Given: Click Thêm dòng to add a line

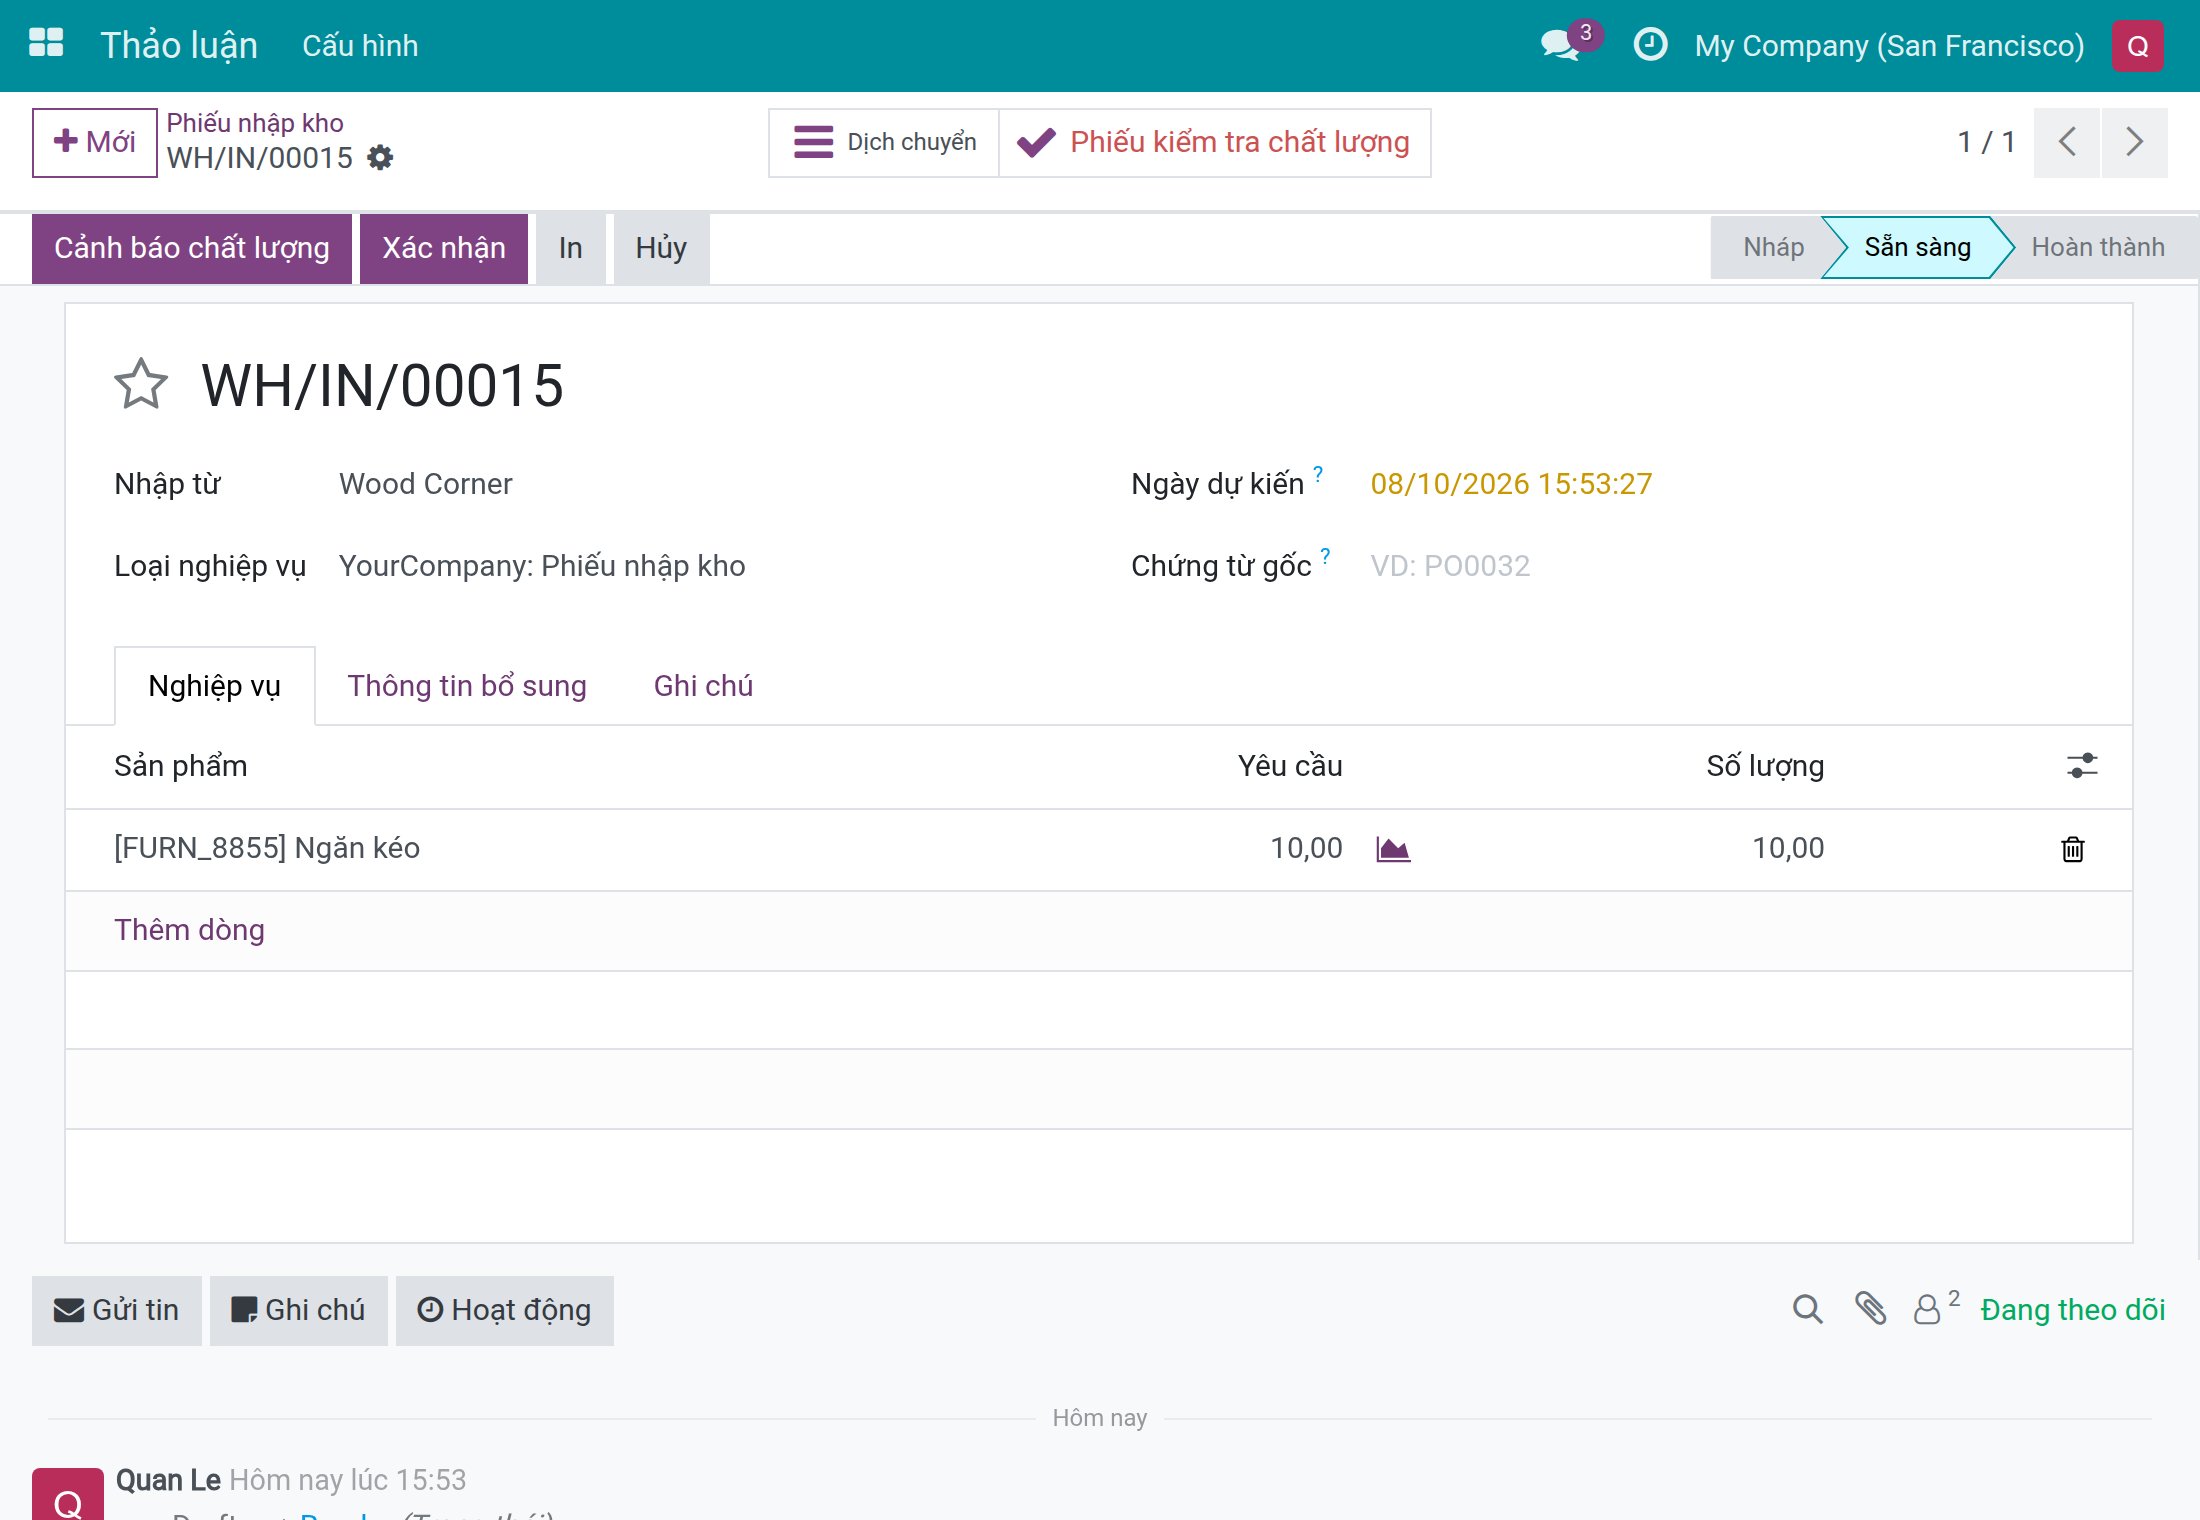Looking at the screenshot, I should pyautogui.click(x=190, y=930).
